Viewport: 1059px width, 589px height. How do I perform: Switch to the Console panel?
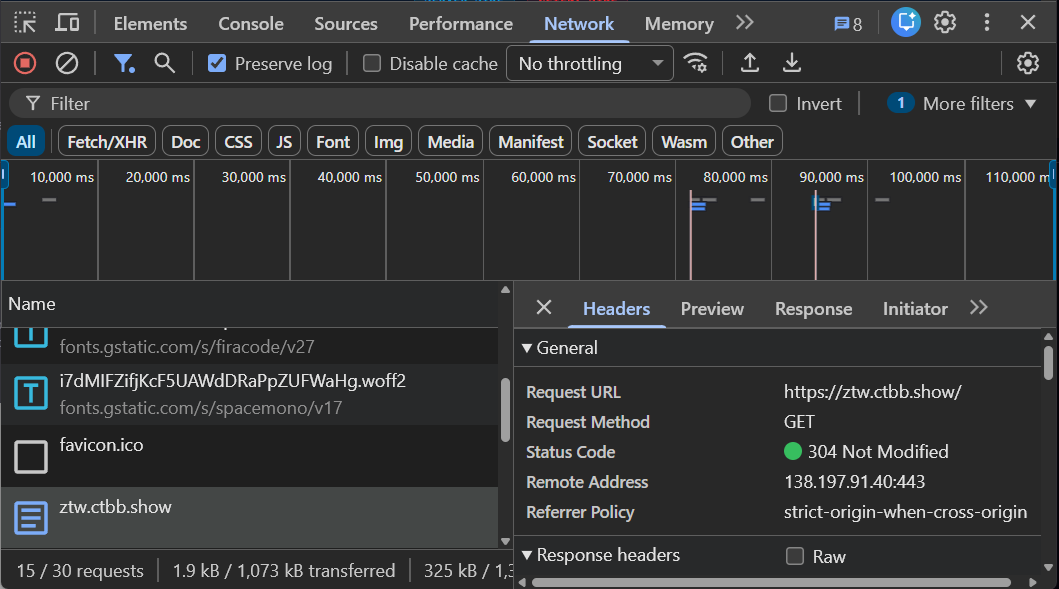click(x=249, y=23)
